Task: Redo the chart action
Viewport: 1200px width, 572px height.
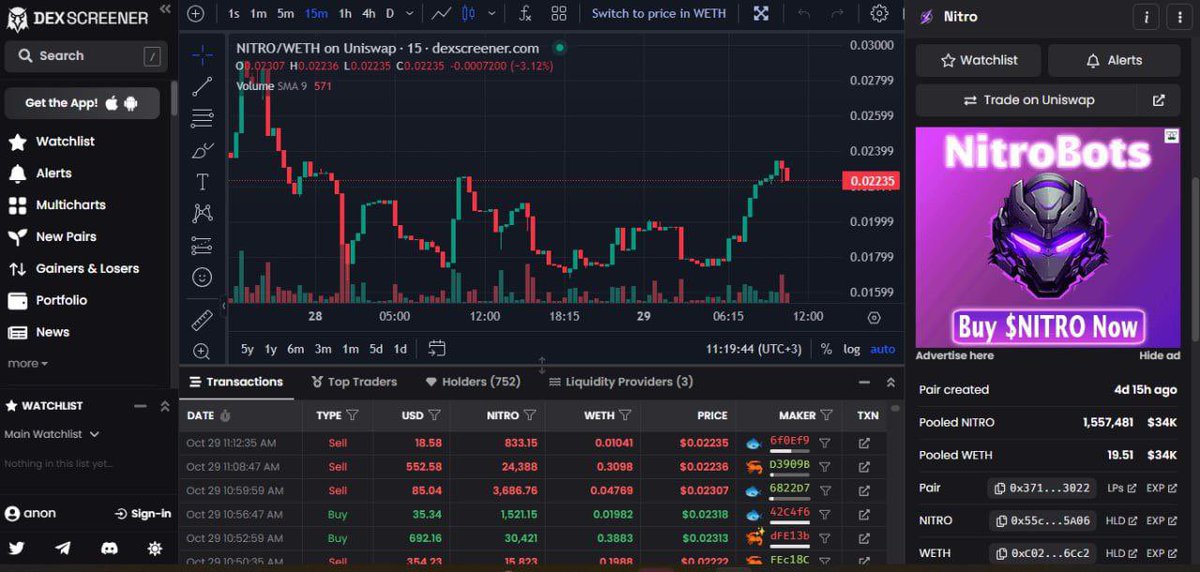Action: (837, 14)
